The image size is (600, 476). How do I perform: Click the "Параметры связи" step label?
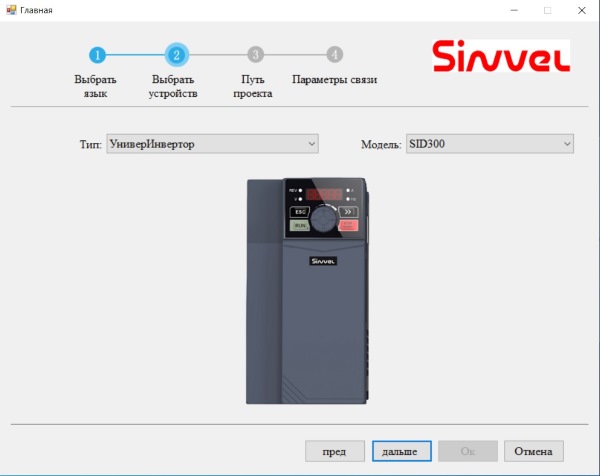click(334, 79)
